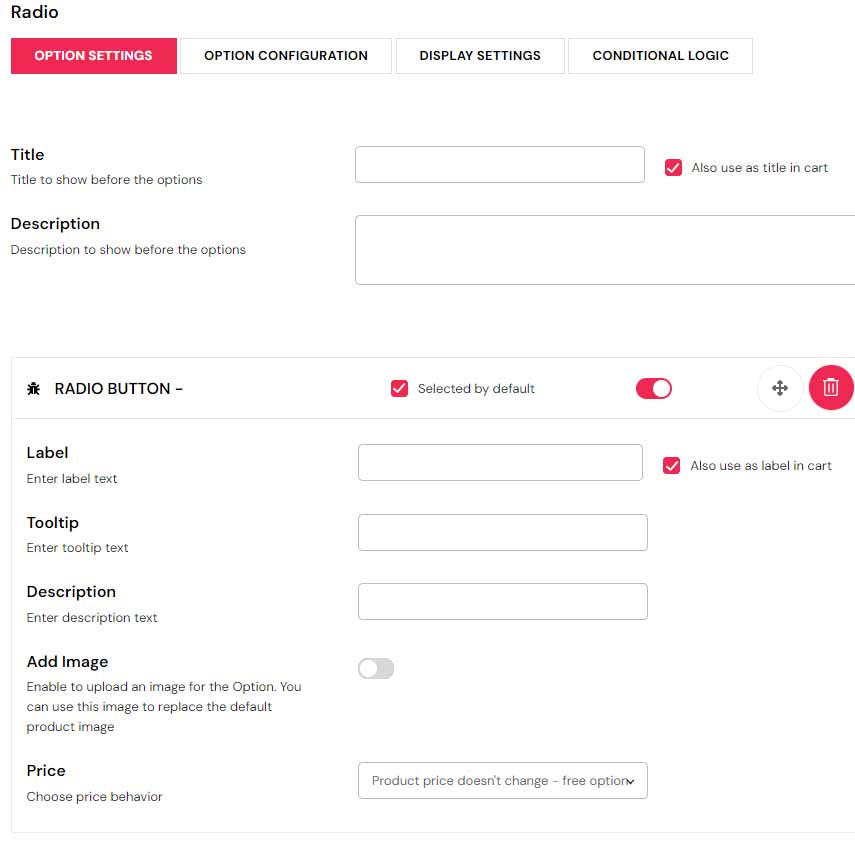Click the dropdown arrow in Price select
This screenshot has height=849, width=855.
630,782
